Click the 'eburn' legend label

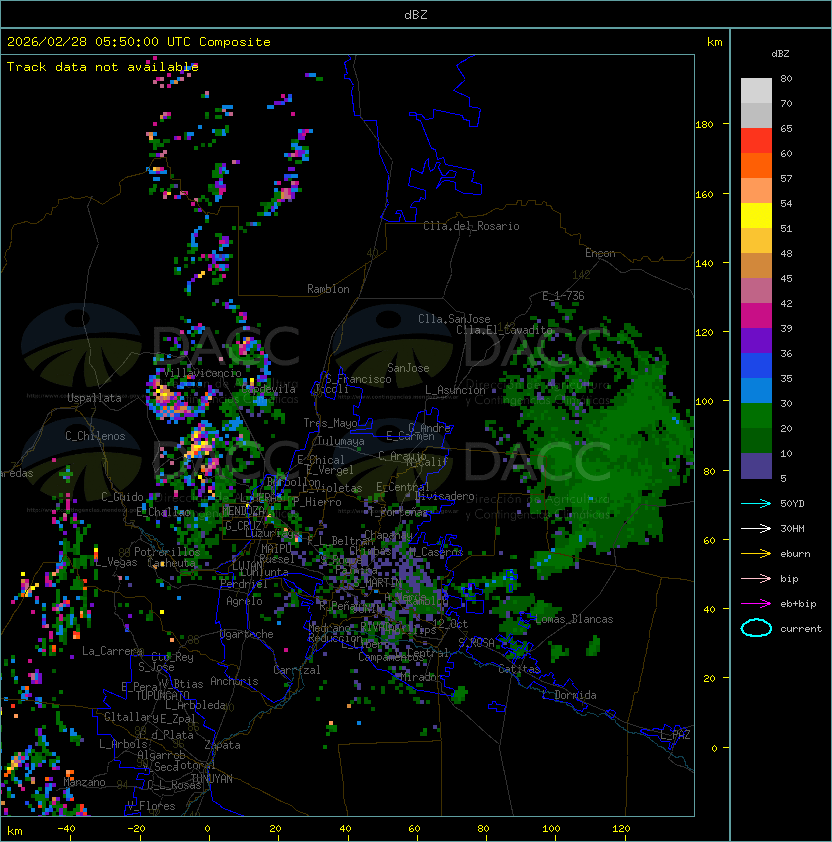795,554
